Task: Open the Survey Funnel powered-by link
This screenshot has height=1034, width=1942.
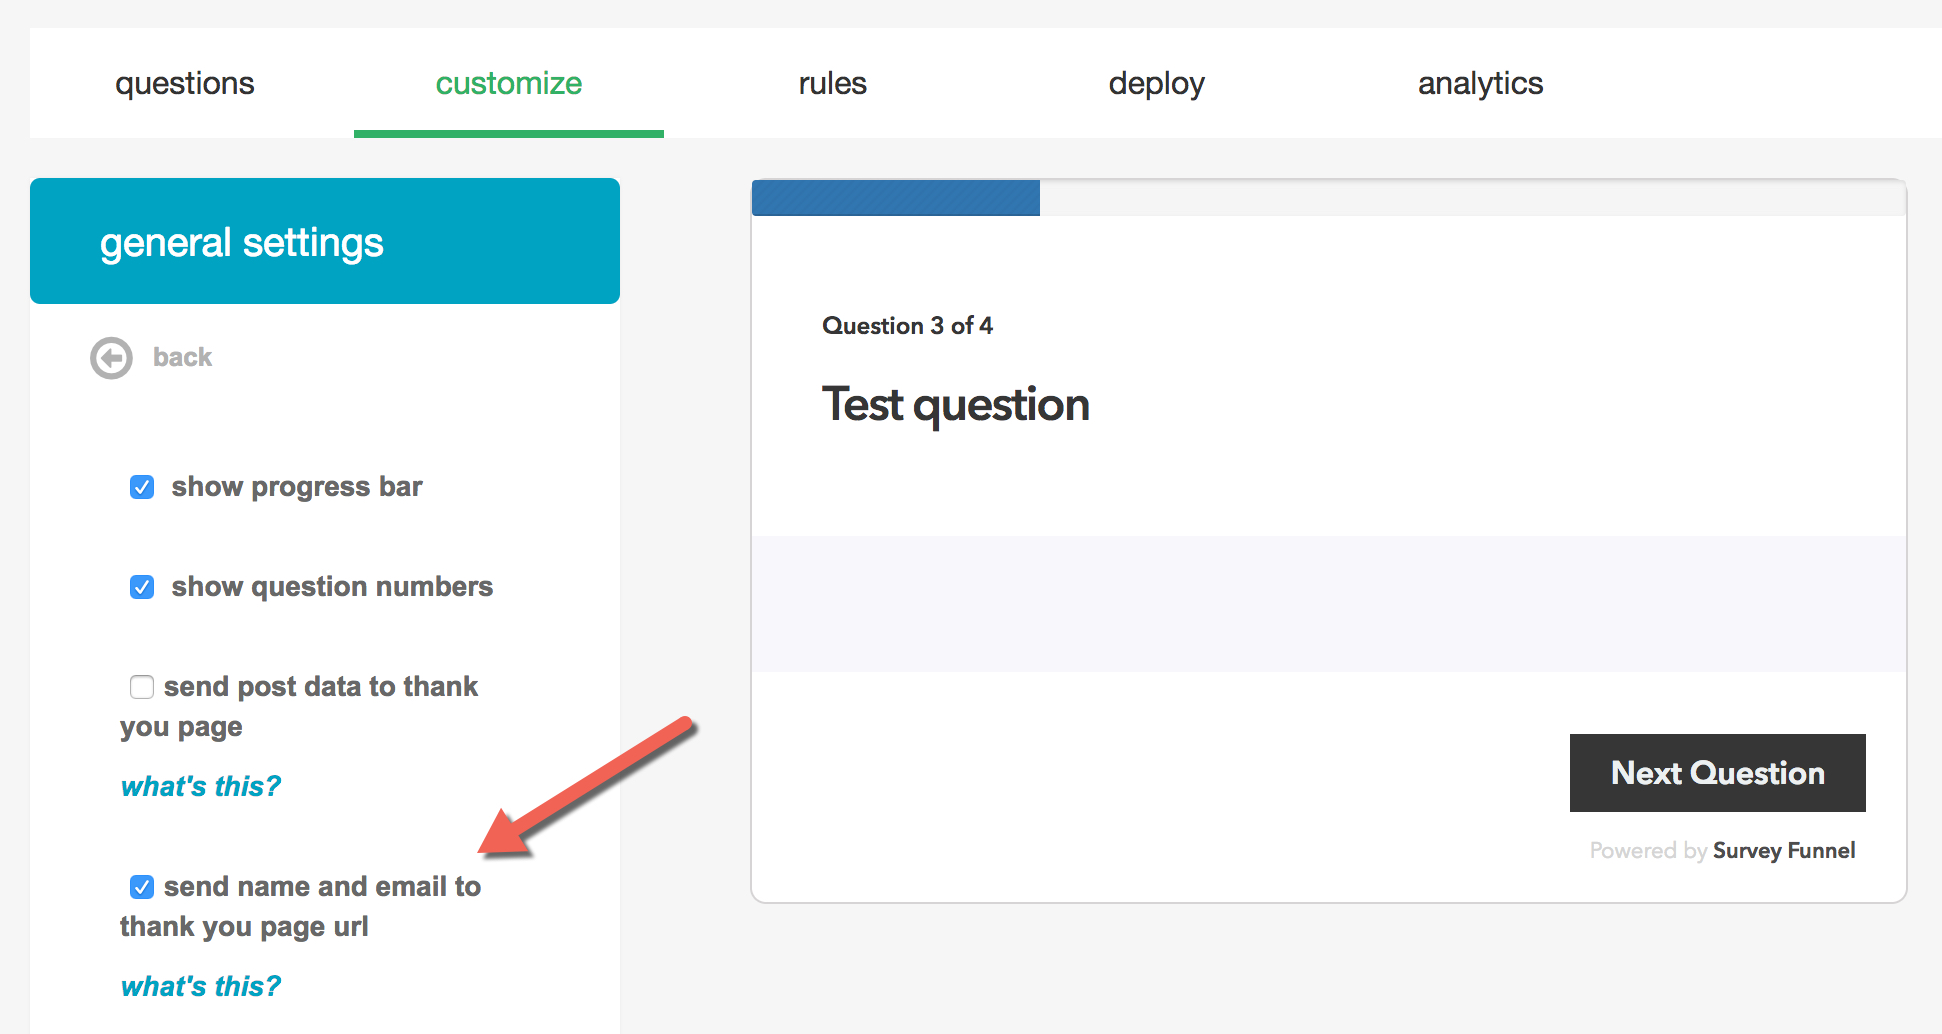Action: pyautogui.click(x=1783, y=851)
